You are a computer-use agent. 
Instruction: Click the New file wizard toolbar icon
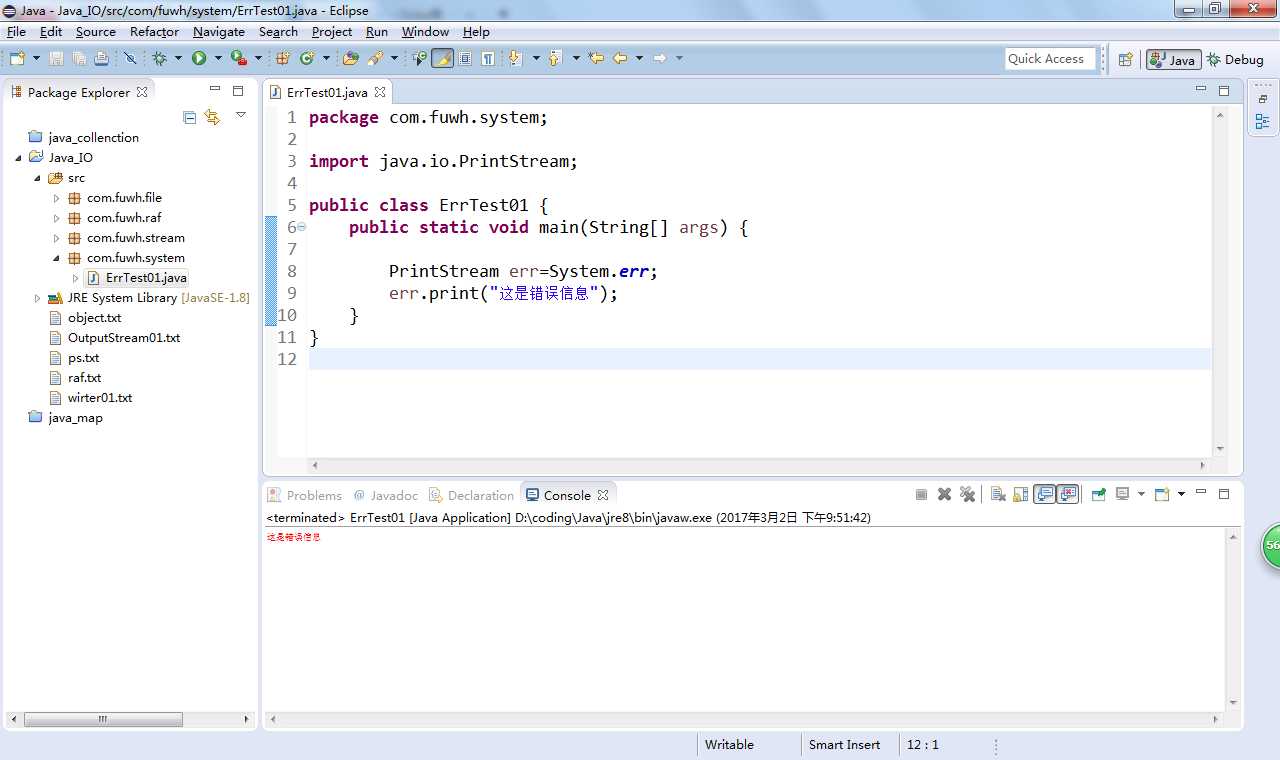pyautogui.click(x=17, y=58)
